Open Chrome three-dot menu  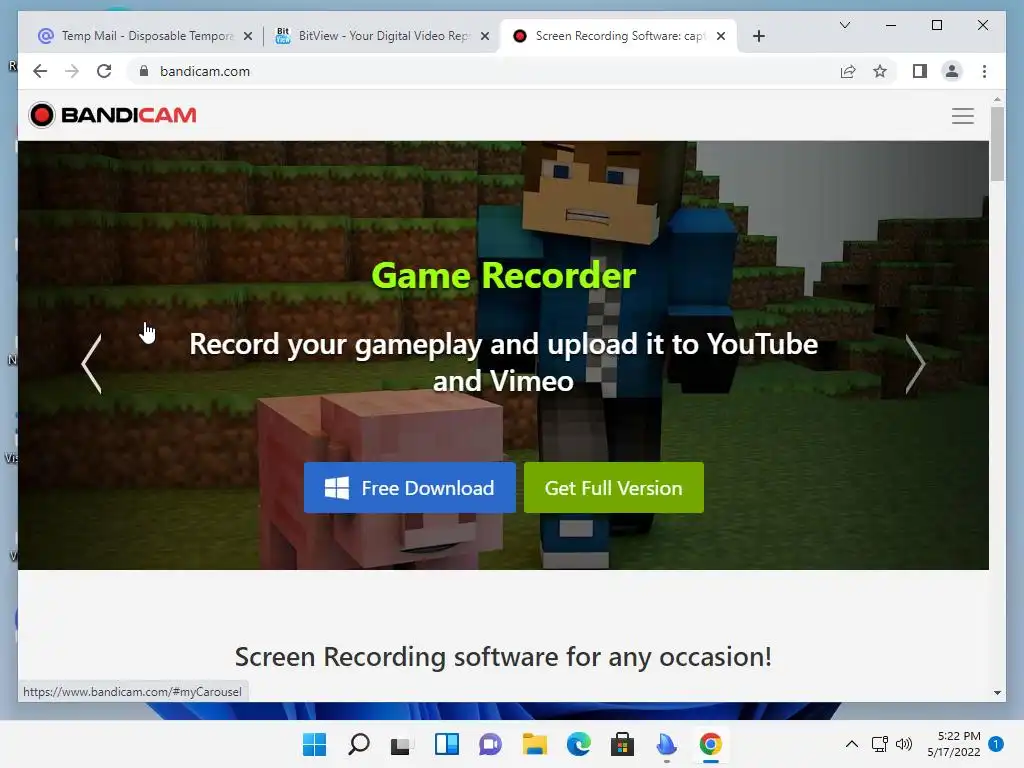[984, 71]
